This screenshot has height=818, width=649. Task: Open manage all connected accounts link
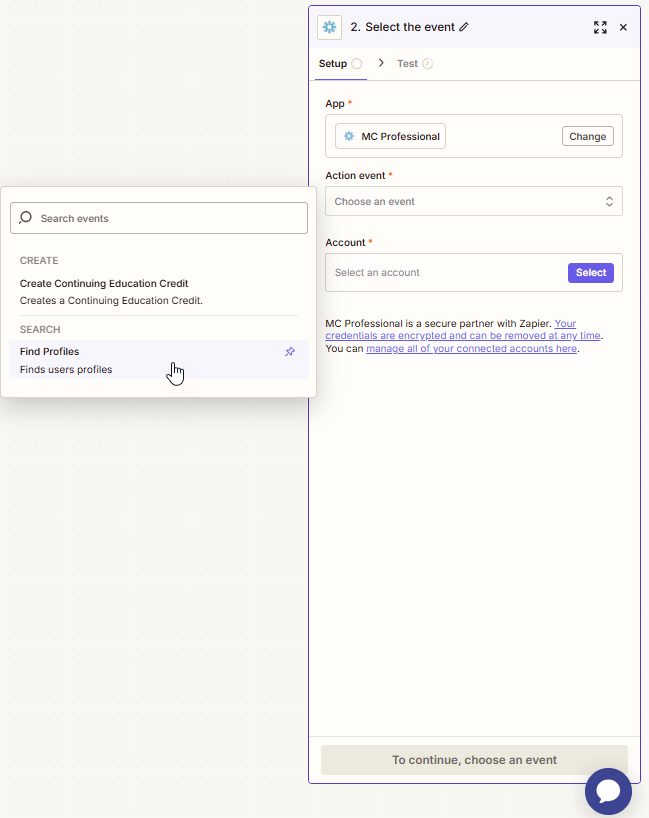(472, 348)
